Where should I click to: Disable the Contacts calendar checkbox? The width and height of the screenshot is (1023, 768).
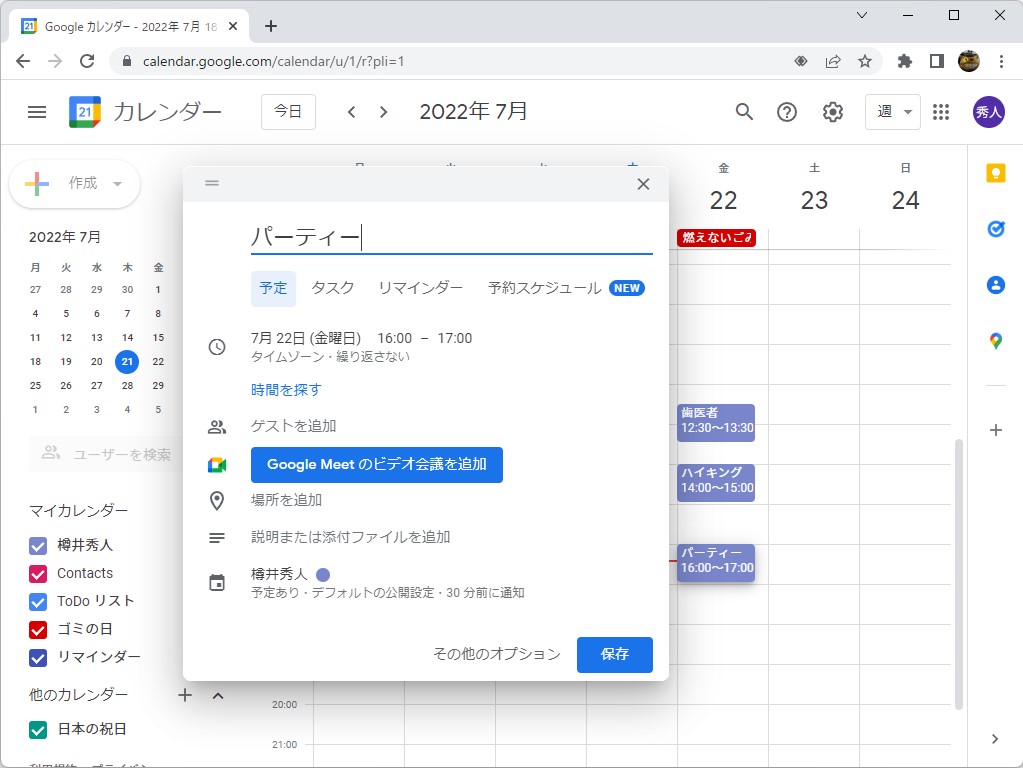click(x=37, y=573)
